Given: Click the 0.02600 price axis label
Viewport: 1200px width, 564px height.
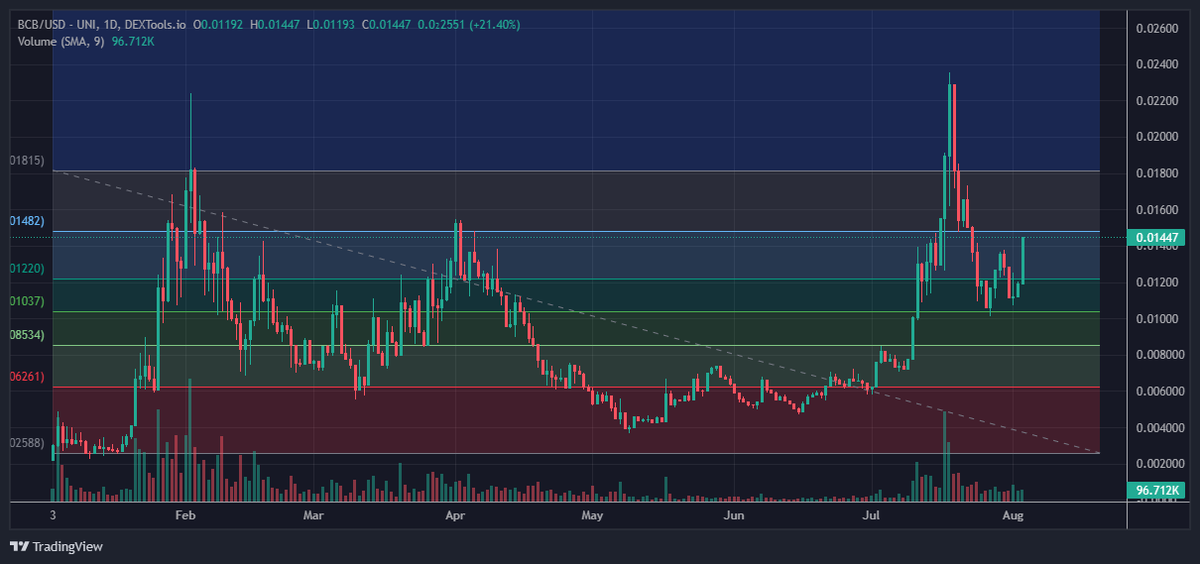Looking at the screenshot, I should pos(1158,27).
